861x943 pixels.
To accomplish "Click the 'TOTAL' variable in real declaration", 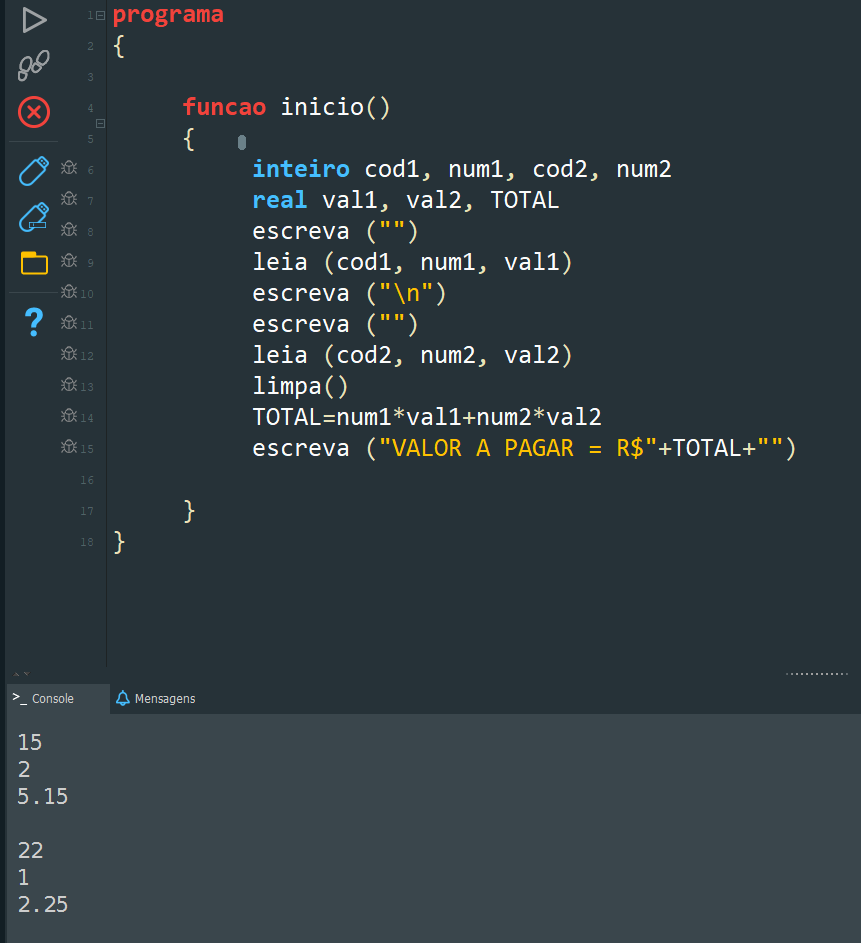I will click(525, 200).
